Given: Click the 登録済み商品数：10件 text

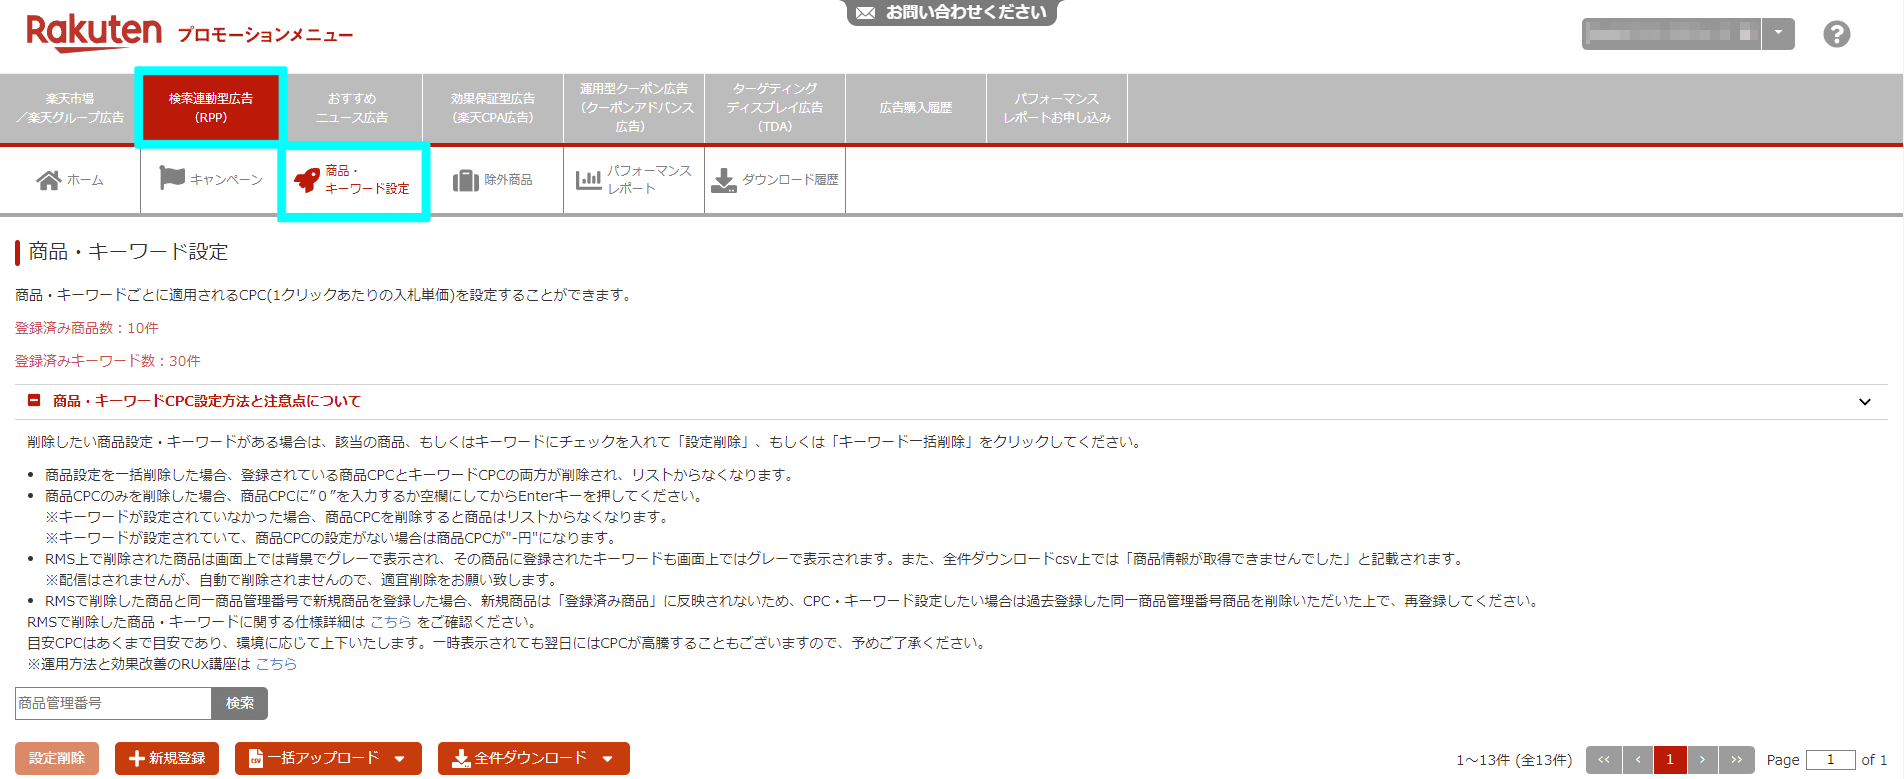Looking at the screenshot, I should coord(87,328).
